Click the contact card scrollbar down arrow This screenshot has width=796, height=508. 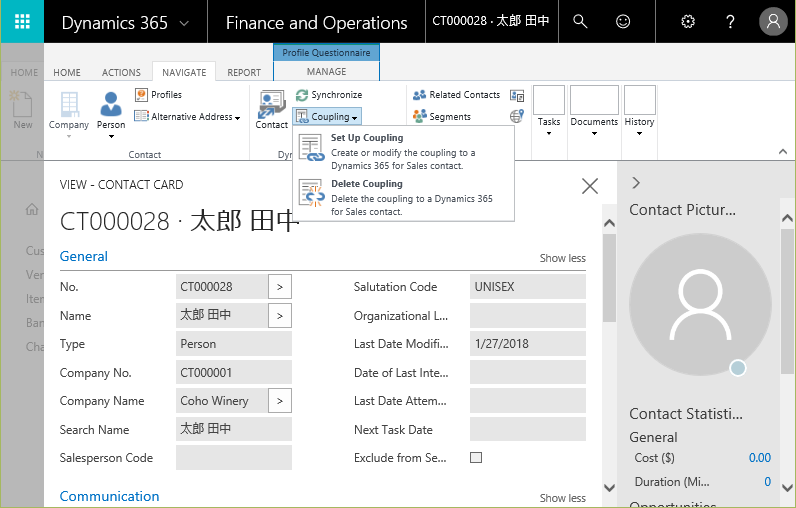point(609,488)
